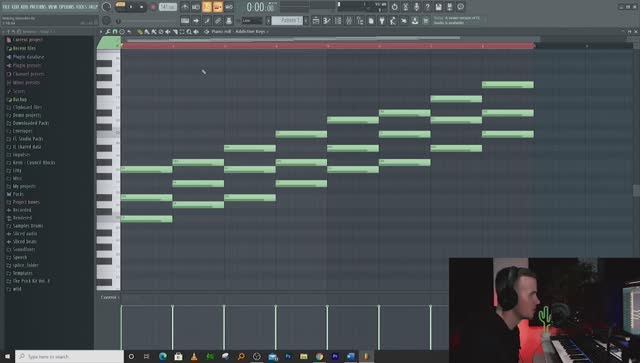The image size is (640, 363).
Task: Click the circular arrow icon in top toolbar
Action: click(394, 7)
